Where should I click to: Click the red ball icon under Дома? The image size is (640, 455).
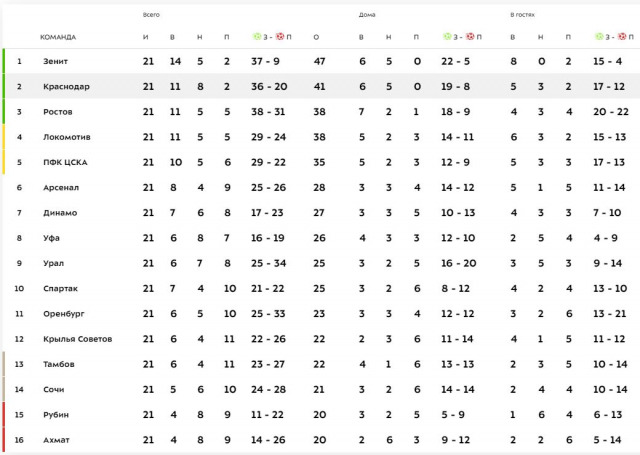469,37
